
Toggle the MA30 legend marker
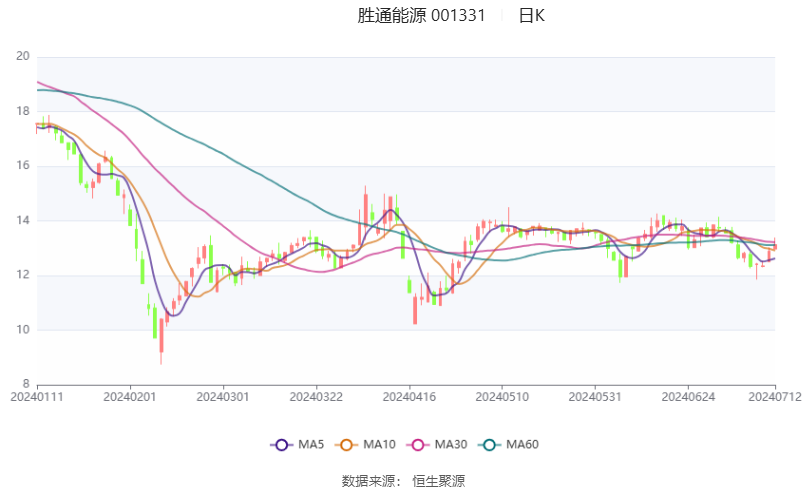(418, 445)
